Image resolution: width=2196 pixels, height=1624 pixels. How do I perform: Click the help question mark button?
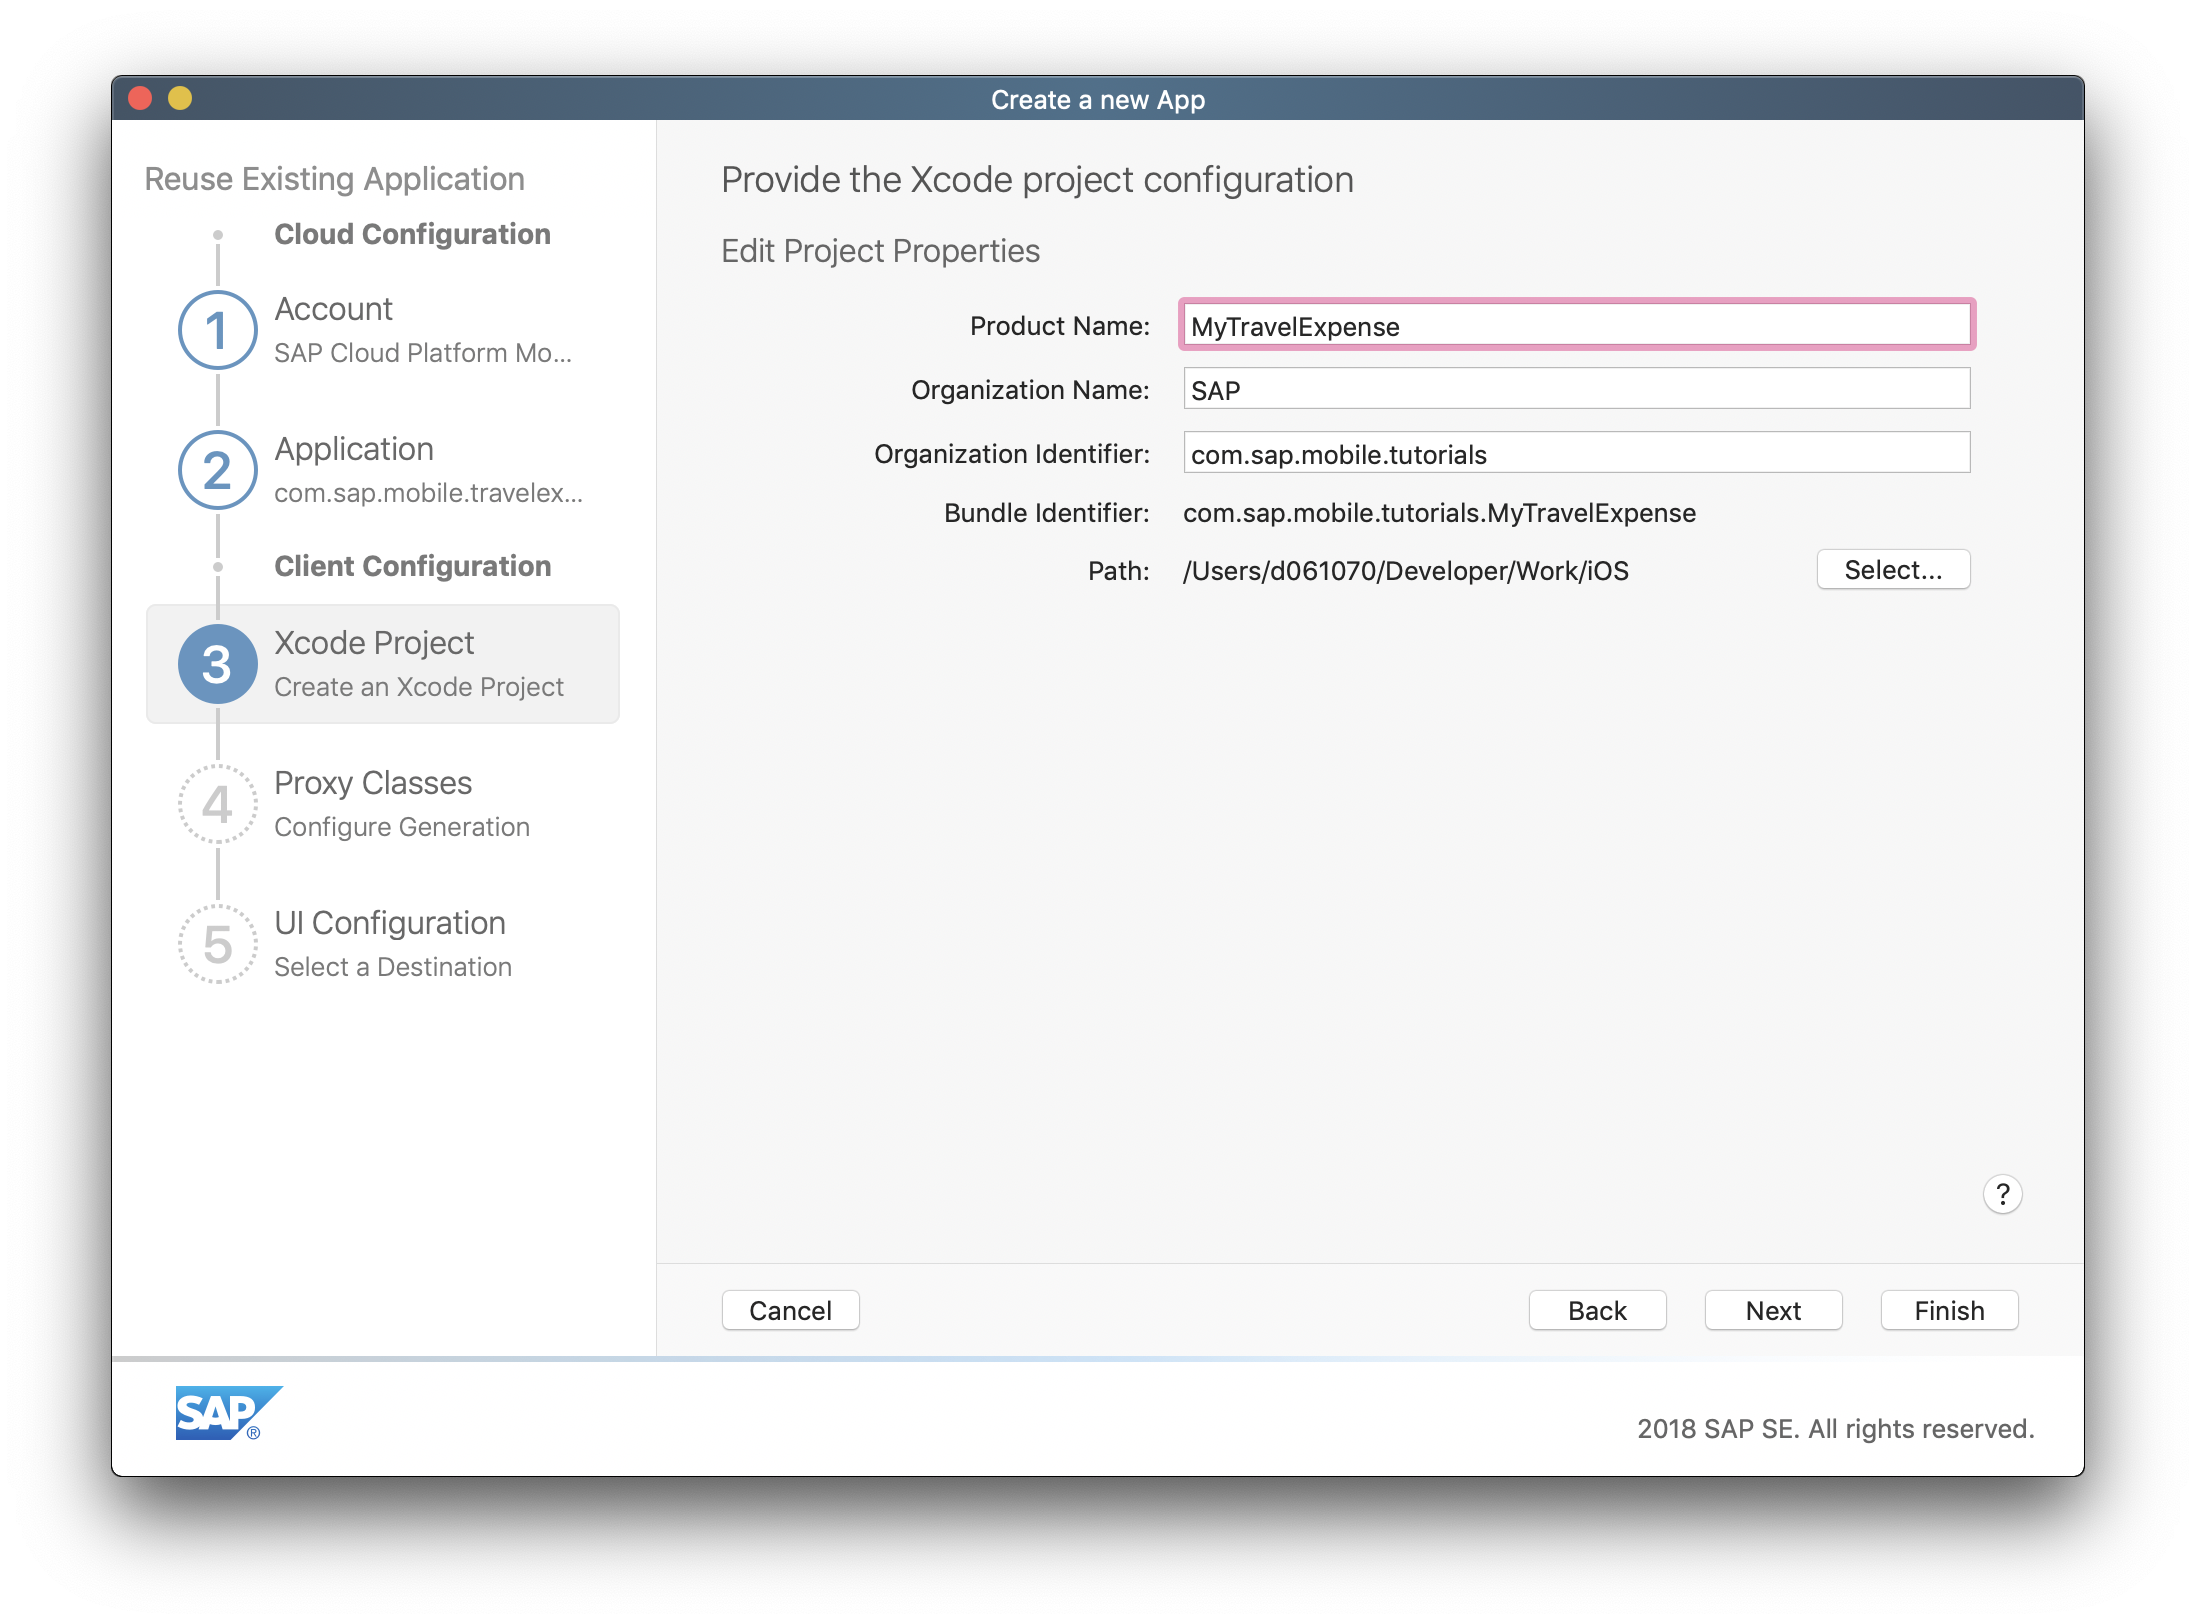(2002, 1194)
